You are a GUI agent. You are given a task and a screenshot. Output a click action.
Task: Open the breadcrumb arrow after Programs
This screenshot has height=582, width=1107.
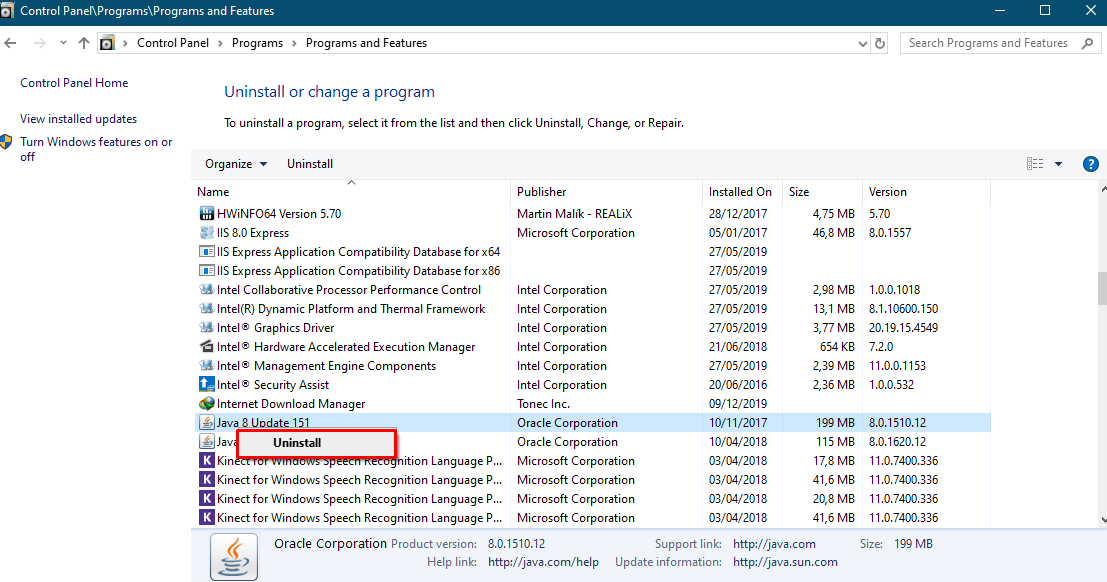[294, 43]
